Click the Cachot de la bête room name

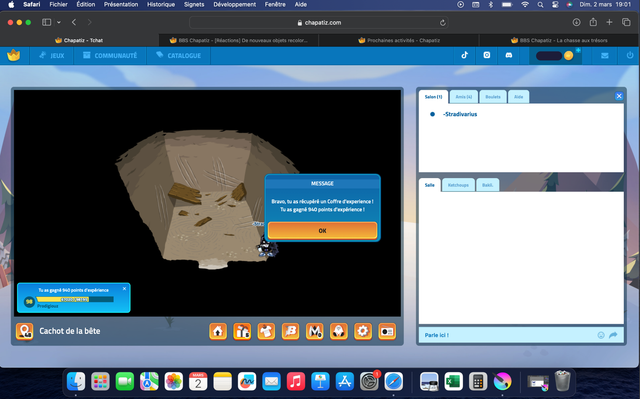70,331
